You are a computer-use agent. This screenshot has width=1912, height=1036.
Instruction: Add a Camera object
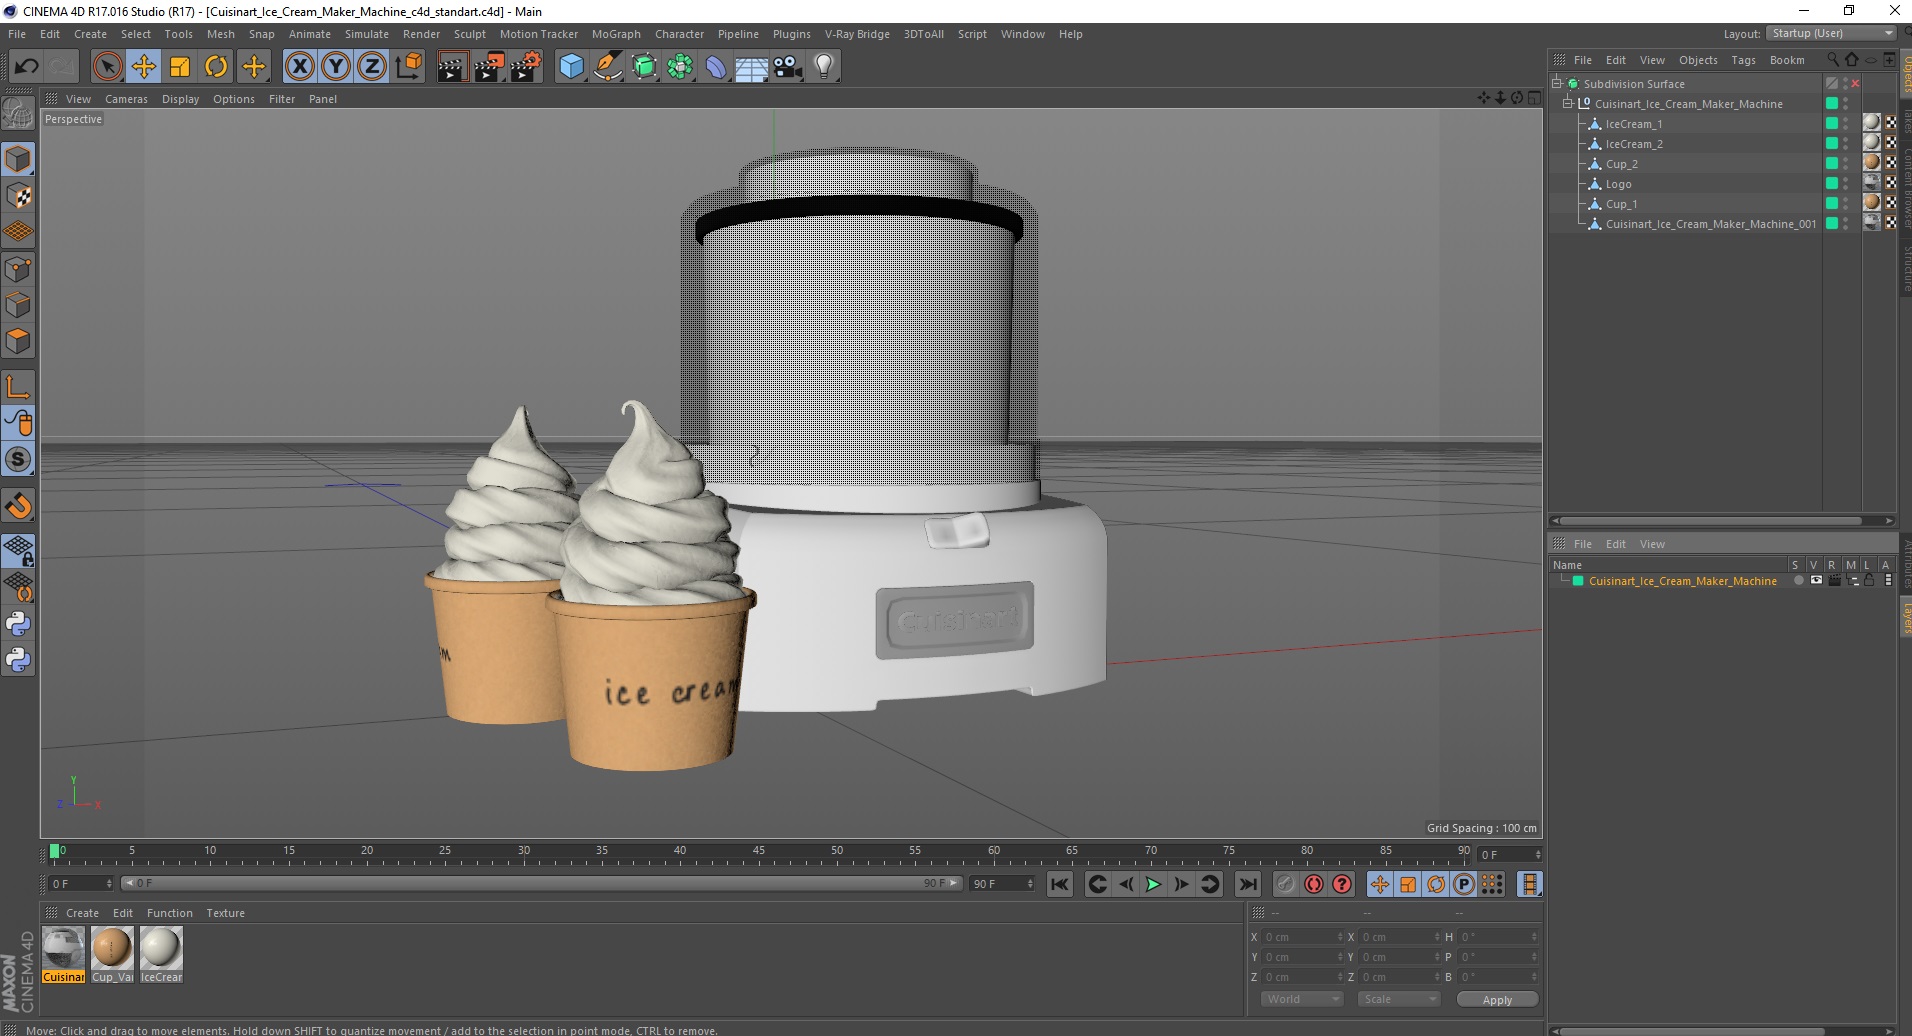(x=788, y=67)
